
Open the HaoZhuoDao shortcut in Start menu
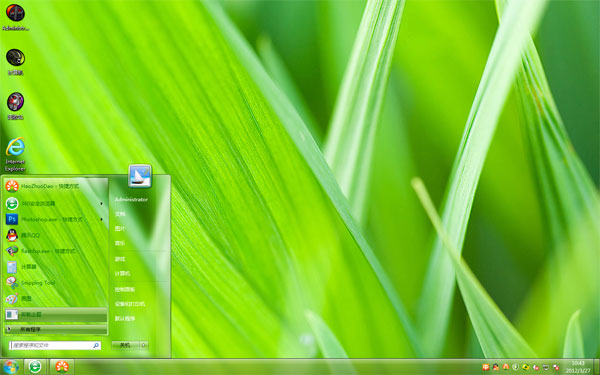(55, 186)
